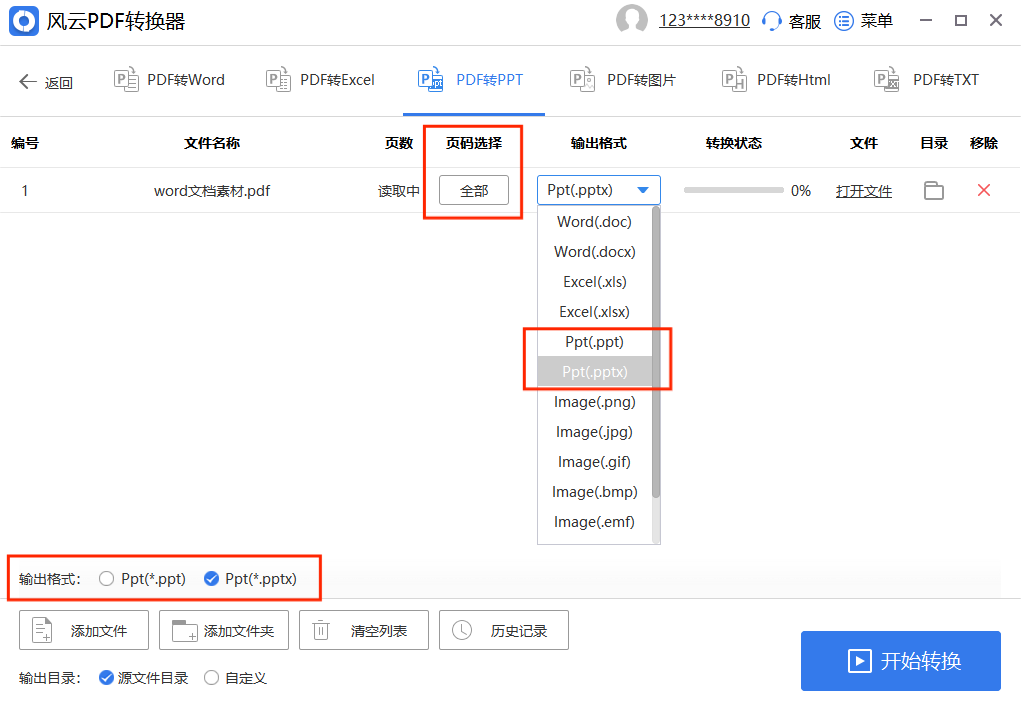
Task: Click the 历史记录 clock icon
Action: pos(462,630)
